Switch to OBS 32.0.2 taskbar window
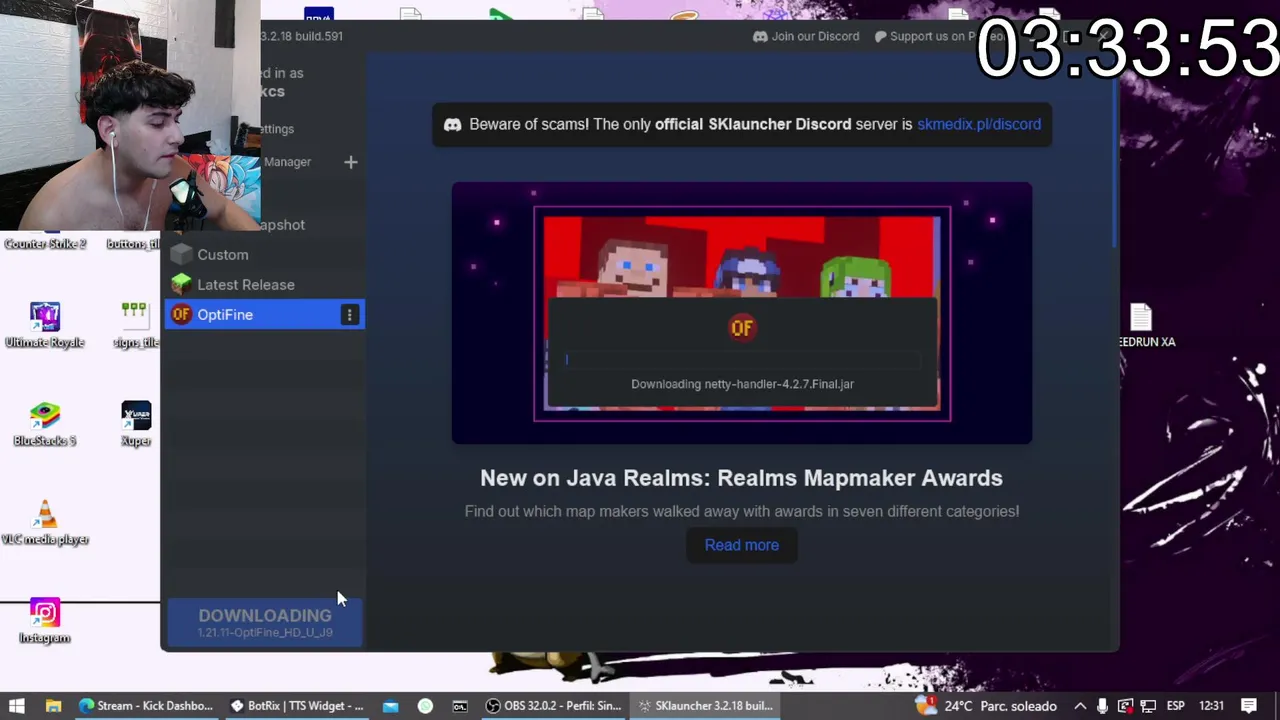This screenshot has width=1280, height=720. (553, 706)
